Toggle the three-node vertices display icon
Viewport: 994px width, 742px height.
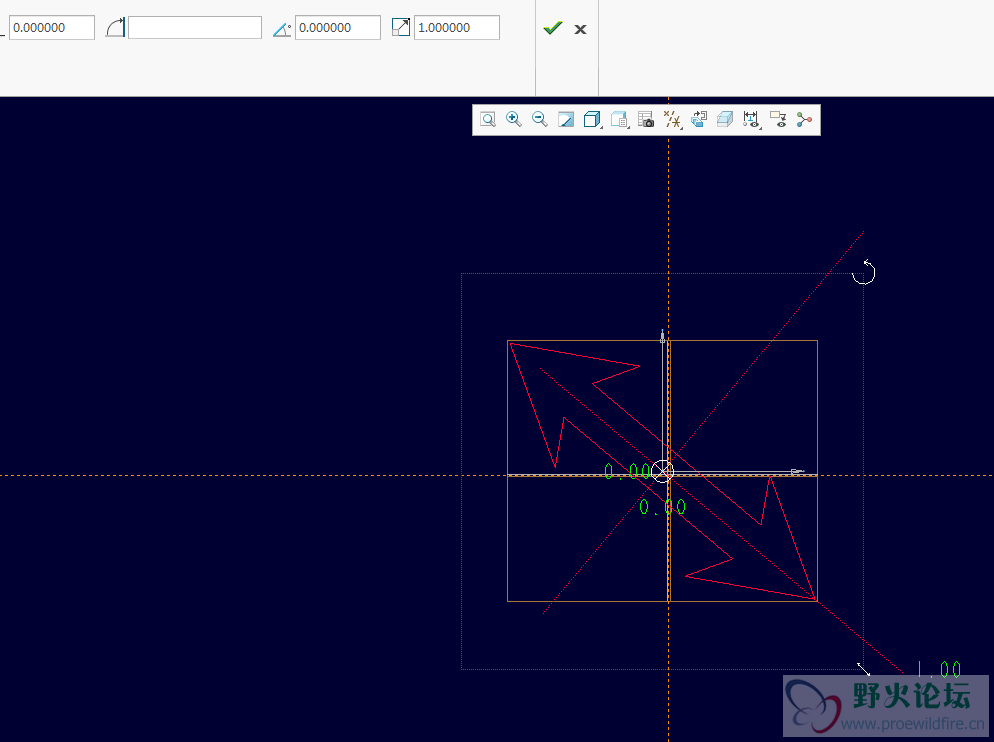[804, 120]
